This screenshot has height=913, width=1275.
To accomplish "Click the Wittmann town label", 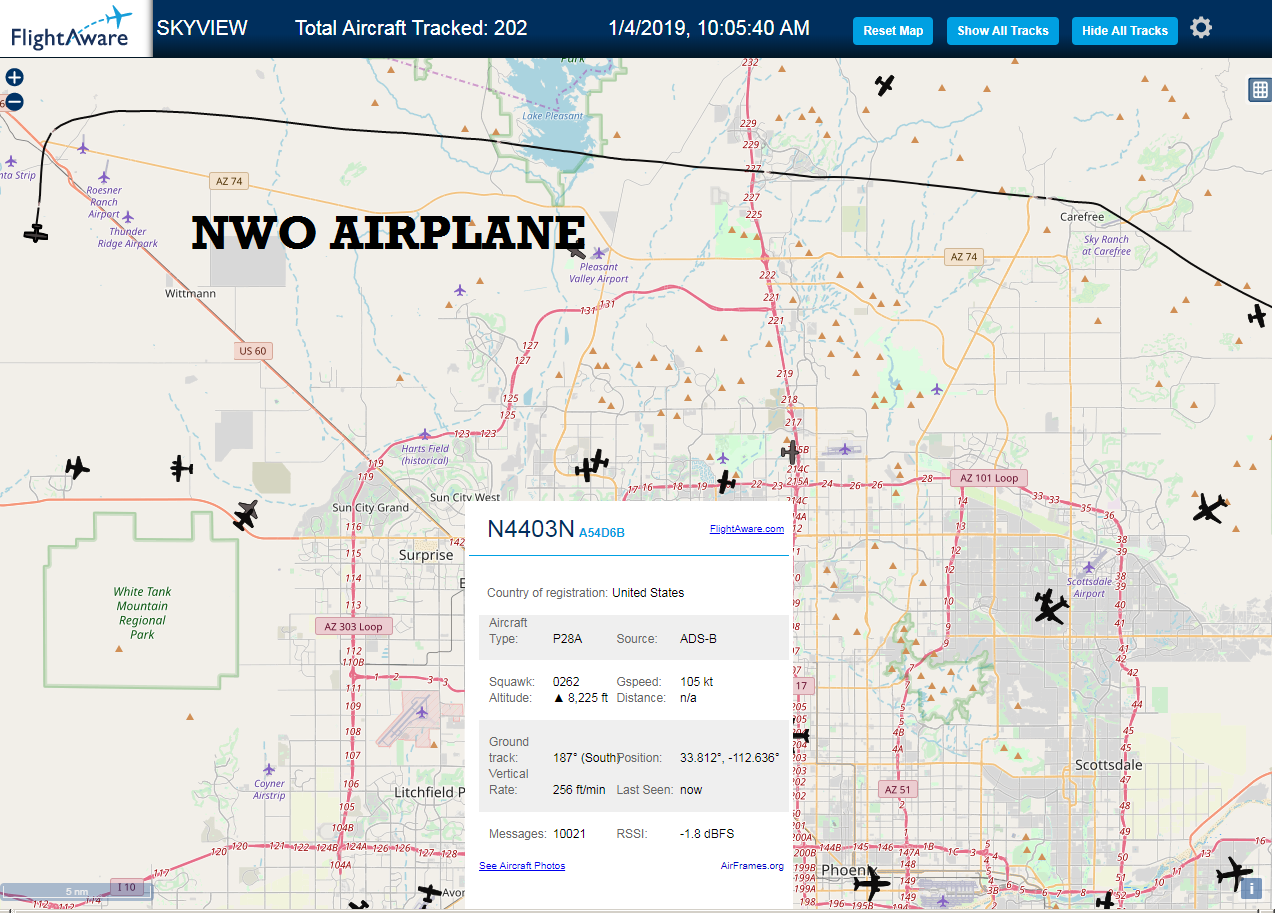I will pyautogui.click(x=190, y=294).
